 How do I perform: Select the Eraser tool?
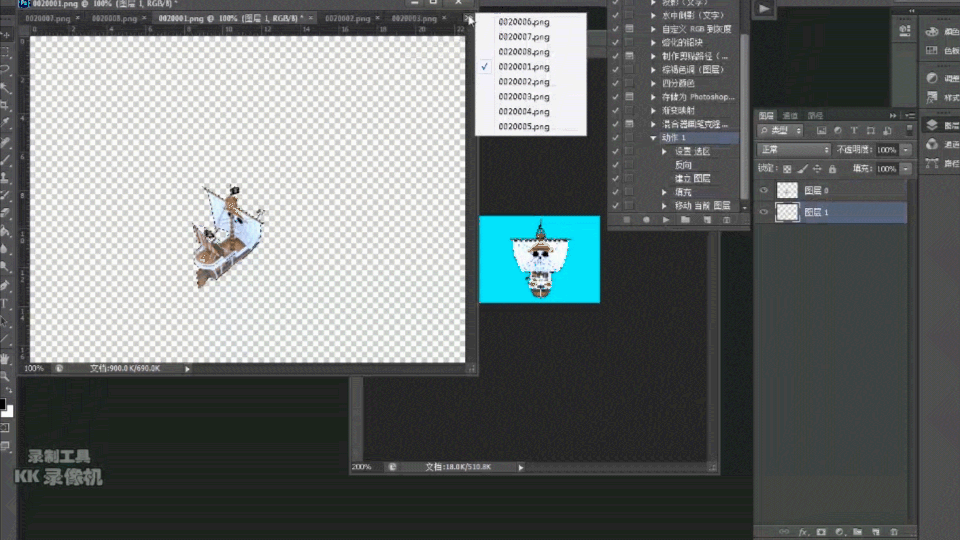tap(5, 213)
